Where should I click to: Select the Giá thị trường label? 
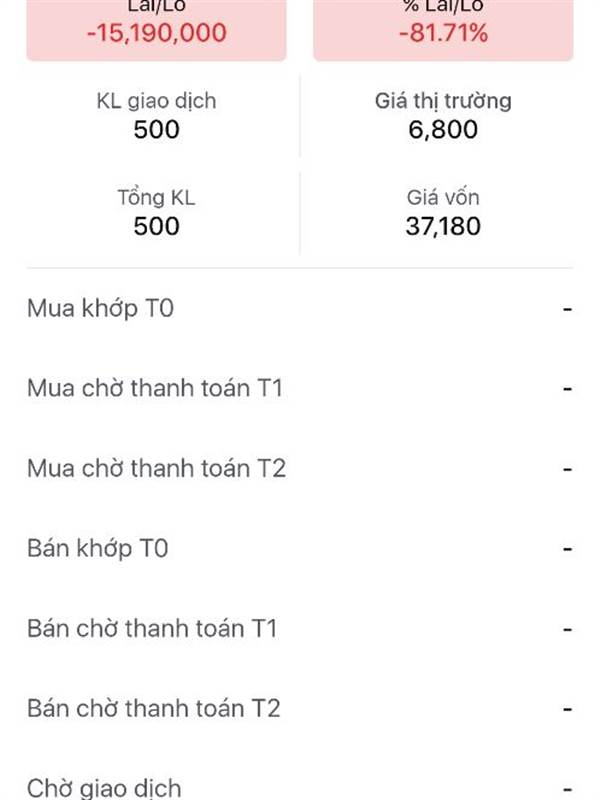click(x=443, y=101)
